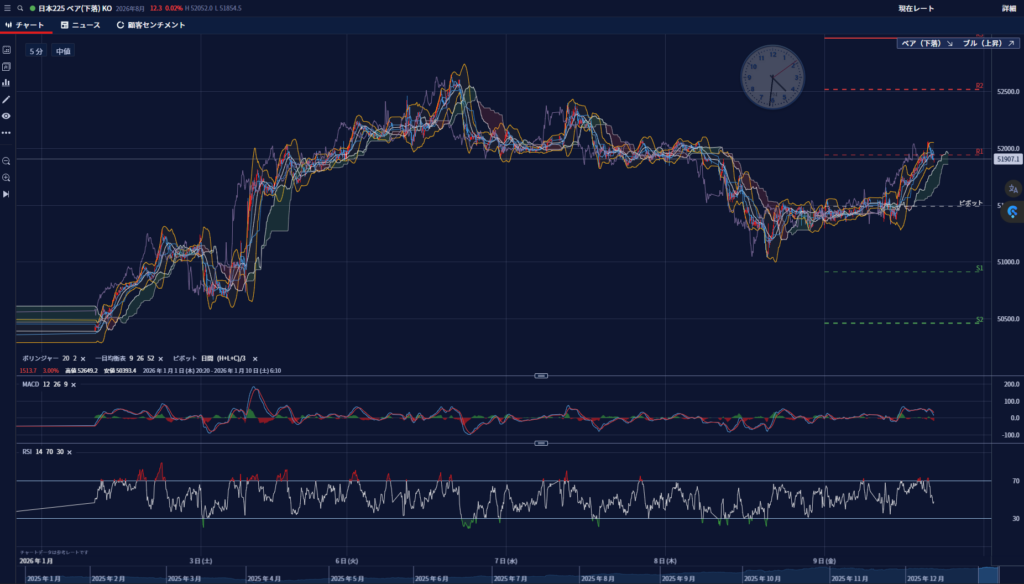Switch to the ニュース tab
The image size is (1024, 584).
point(79,25)
